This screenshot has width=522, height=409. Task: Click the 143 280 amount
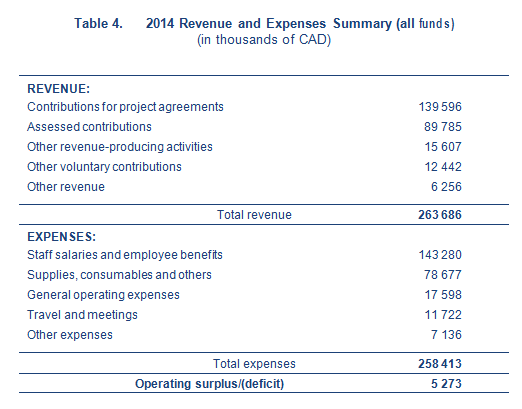coord(440,255)
